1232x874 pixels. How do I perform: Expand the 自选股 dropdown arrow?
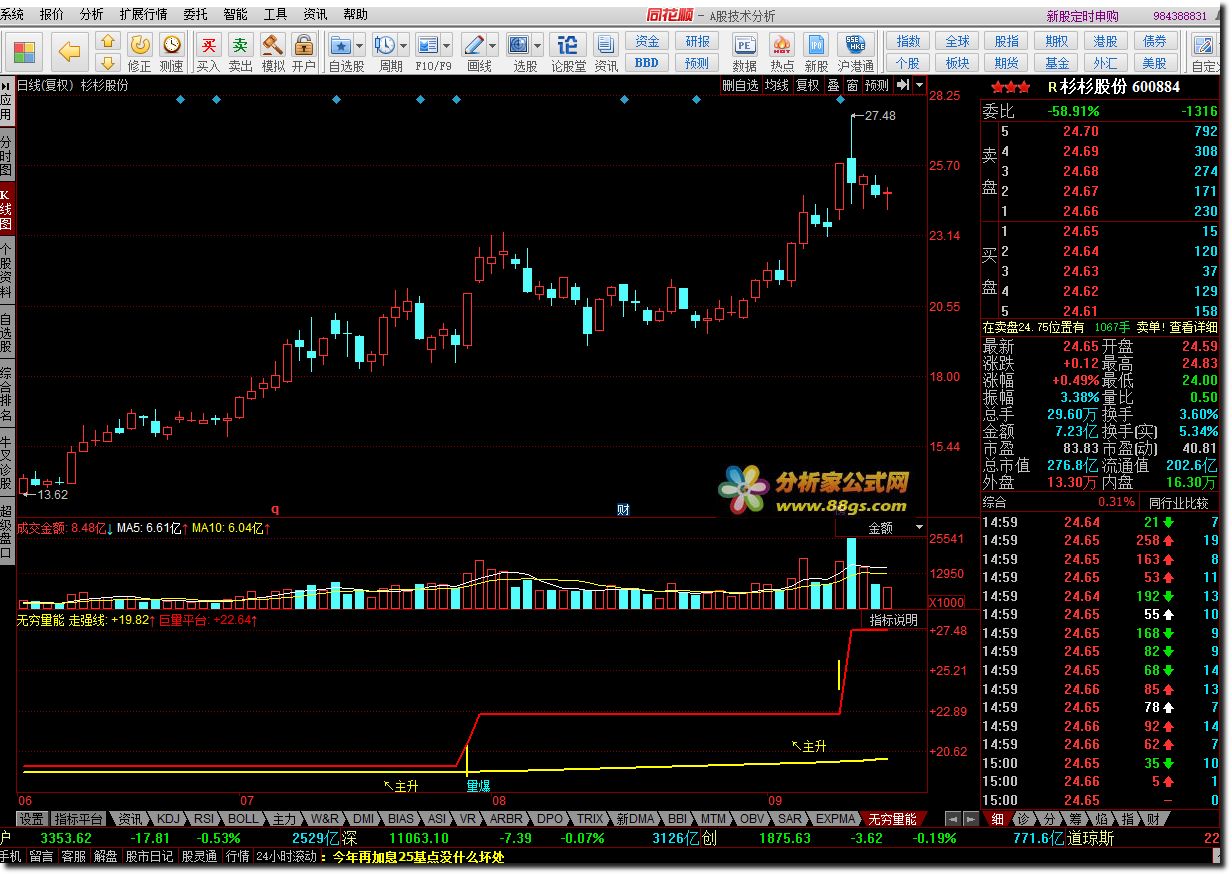point(359,46)
